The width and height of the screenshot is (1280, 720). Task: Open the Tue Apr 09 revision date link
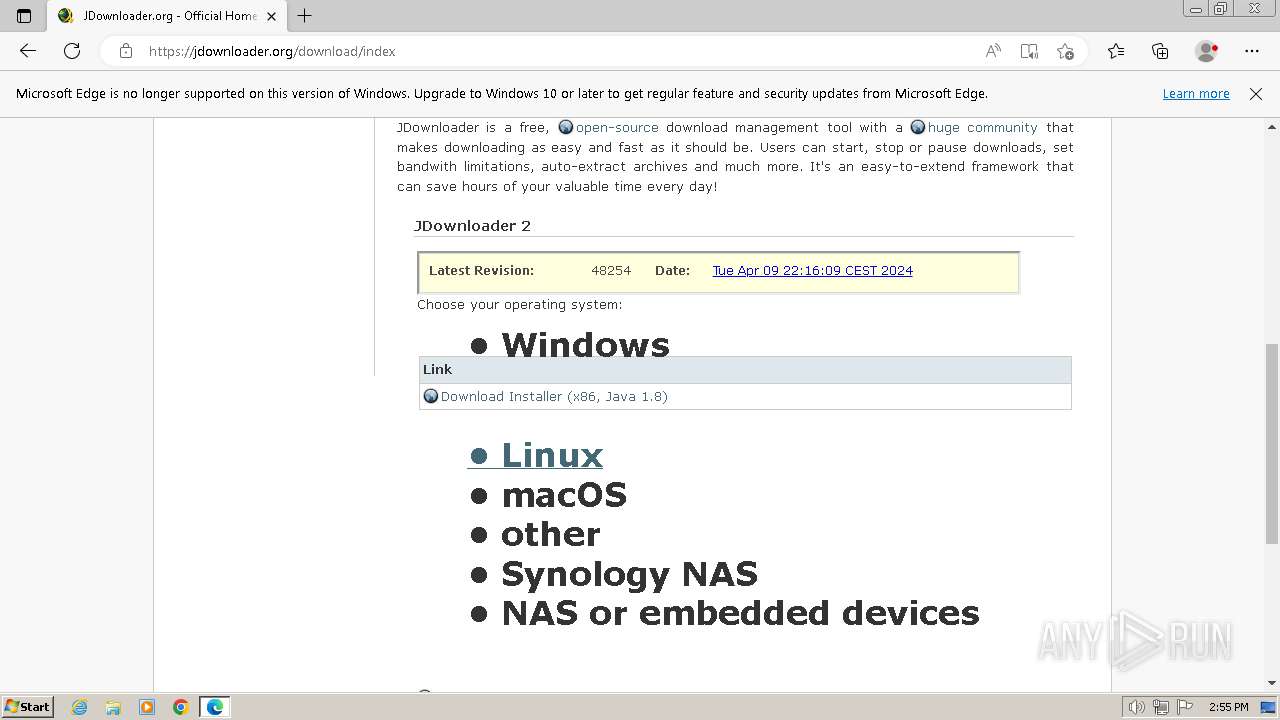click(x=812, y=271)
